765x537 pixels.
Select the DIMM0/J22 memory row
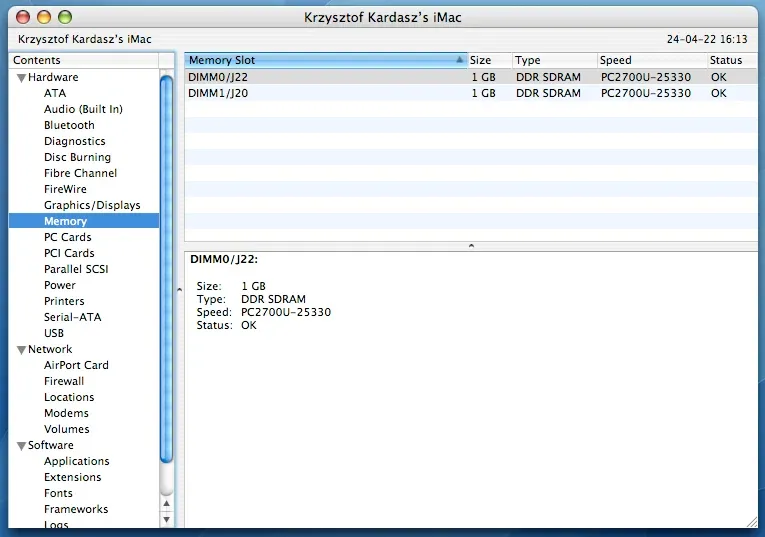tap(471, 77)
